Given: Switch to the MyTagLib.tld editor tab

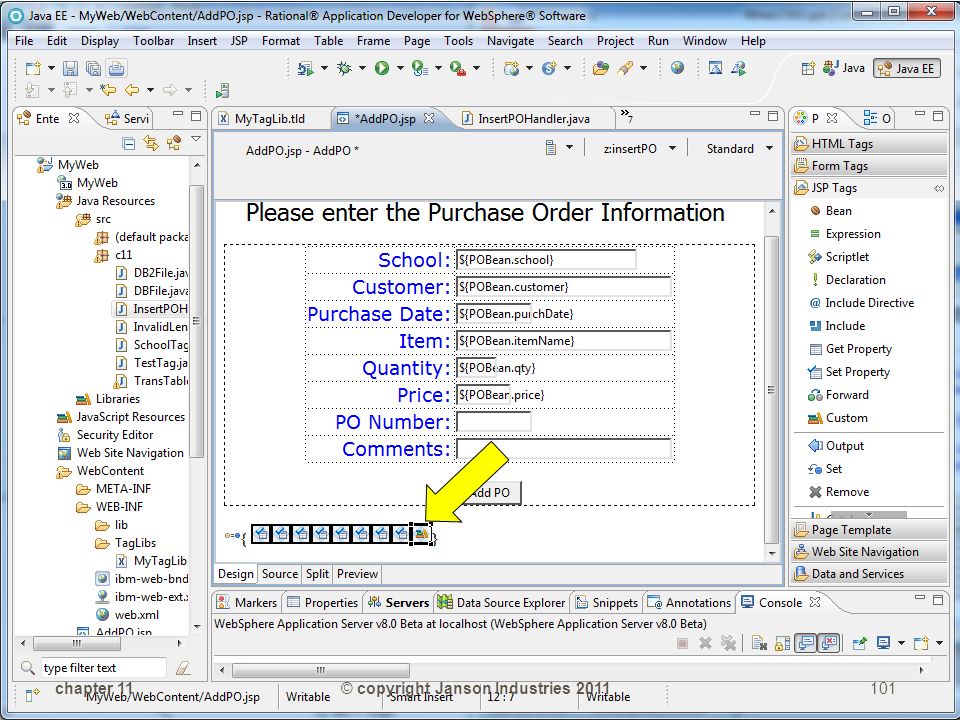Looking at the screenshot, I should (269, 119).
